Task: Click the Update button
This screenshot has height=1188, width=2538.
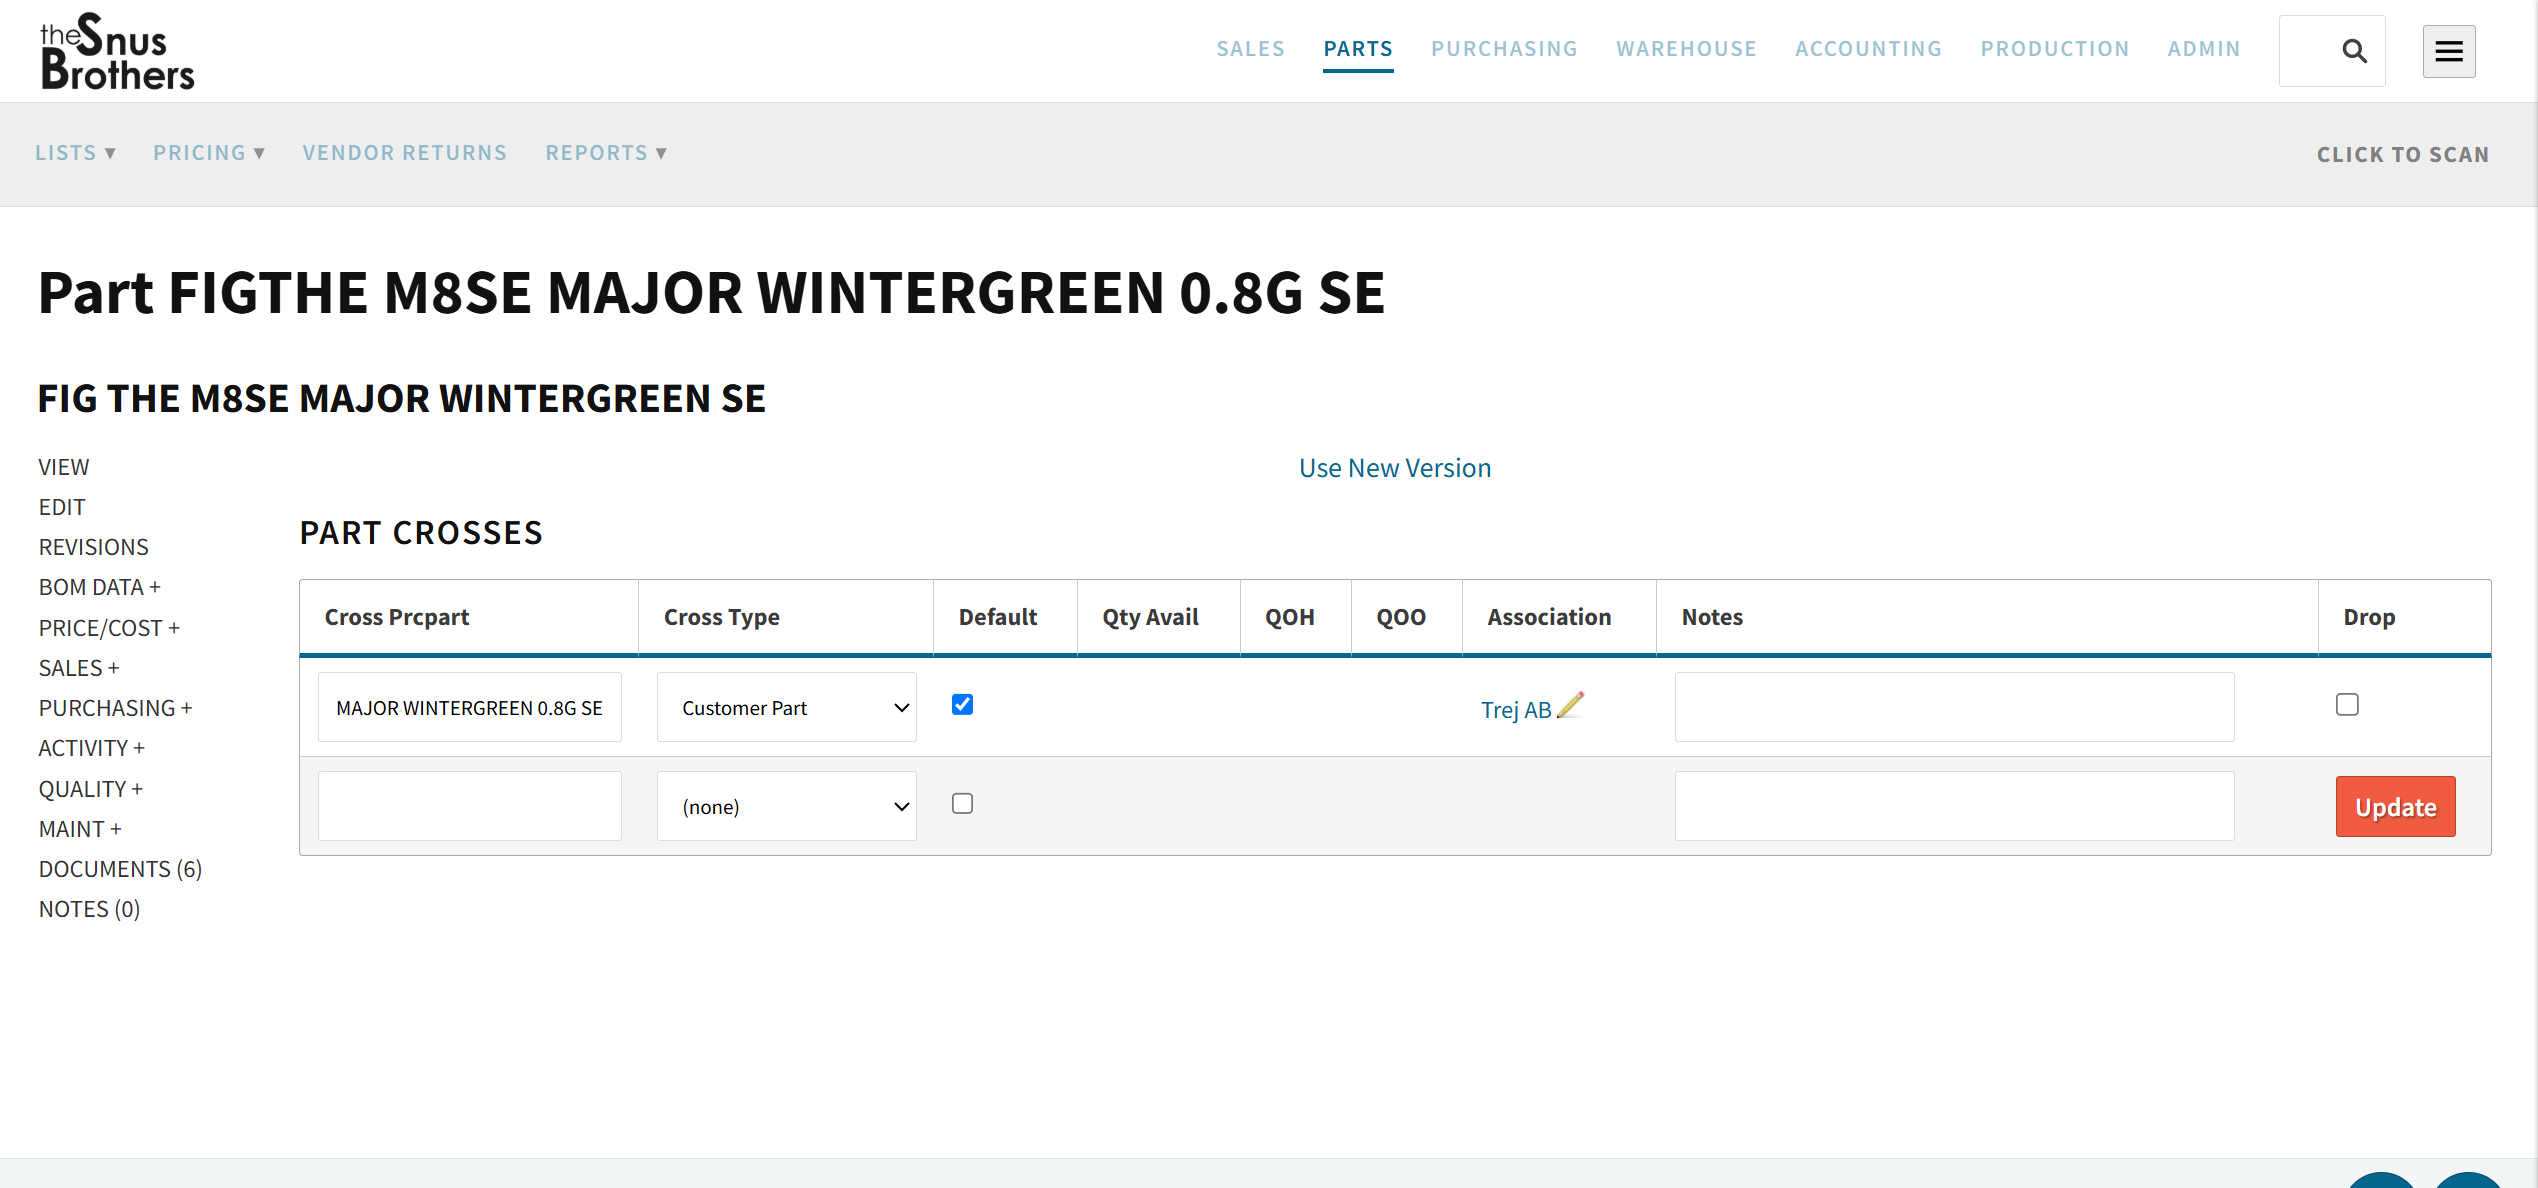Action: point(2395,807)
